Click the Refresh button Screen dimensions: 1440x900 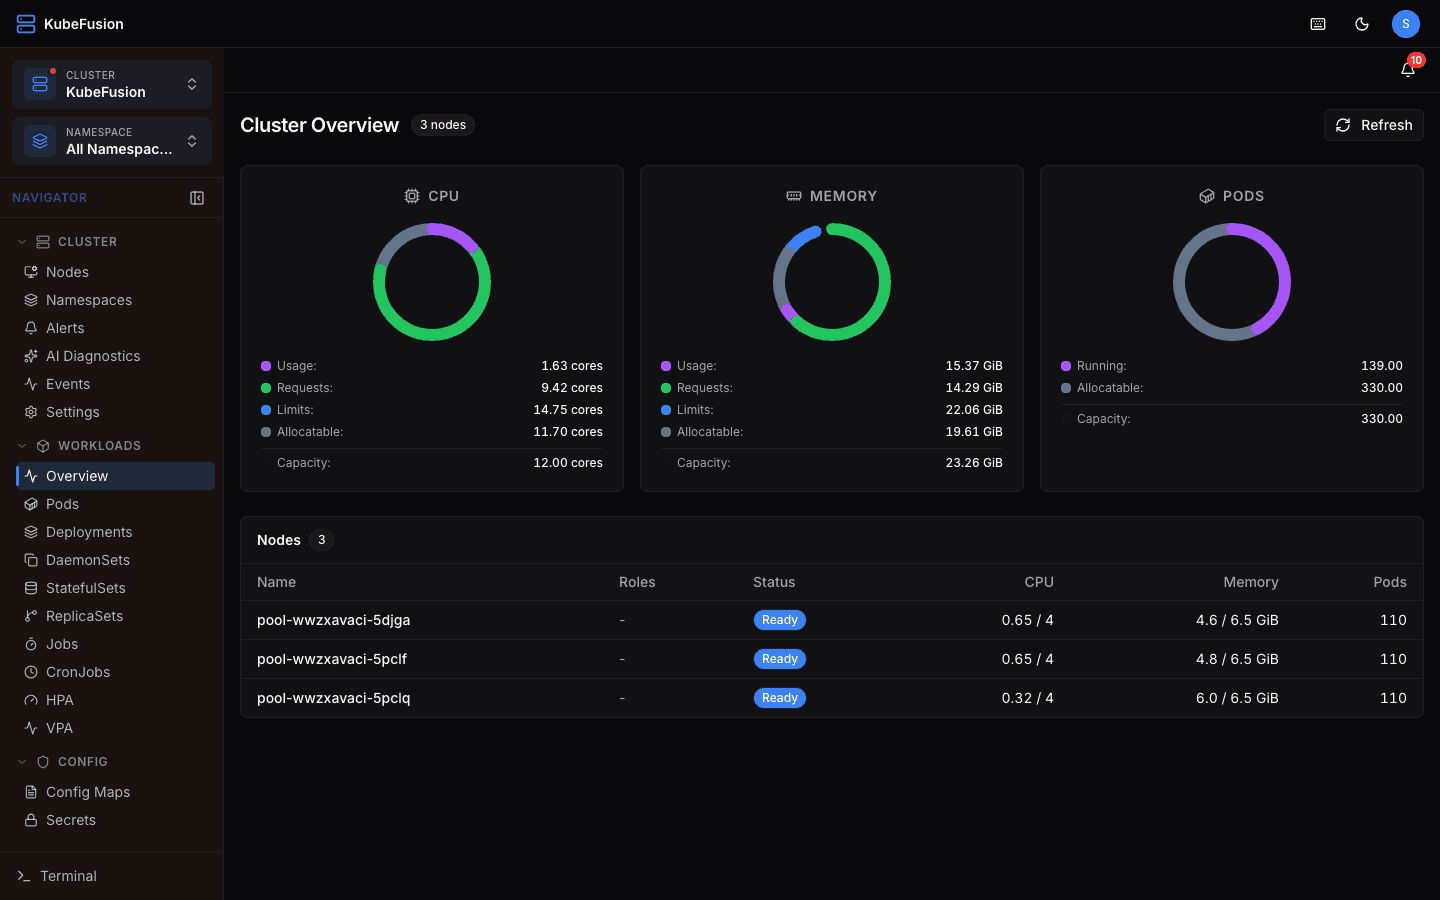pos(1373,124)
